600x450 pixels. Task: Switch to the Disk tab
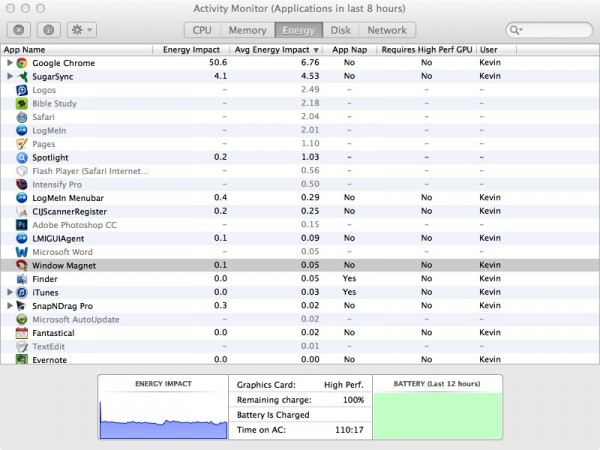341,30
